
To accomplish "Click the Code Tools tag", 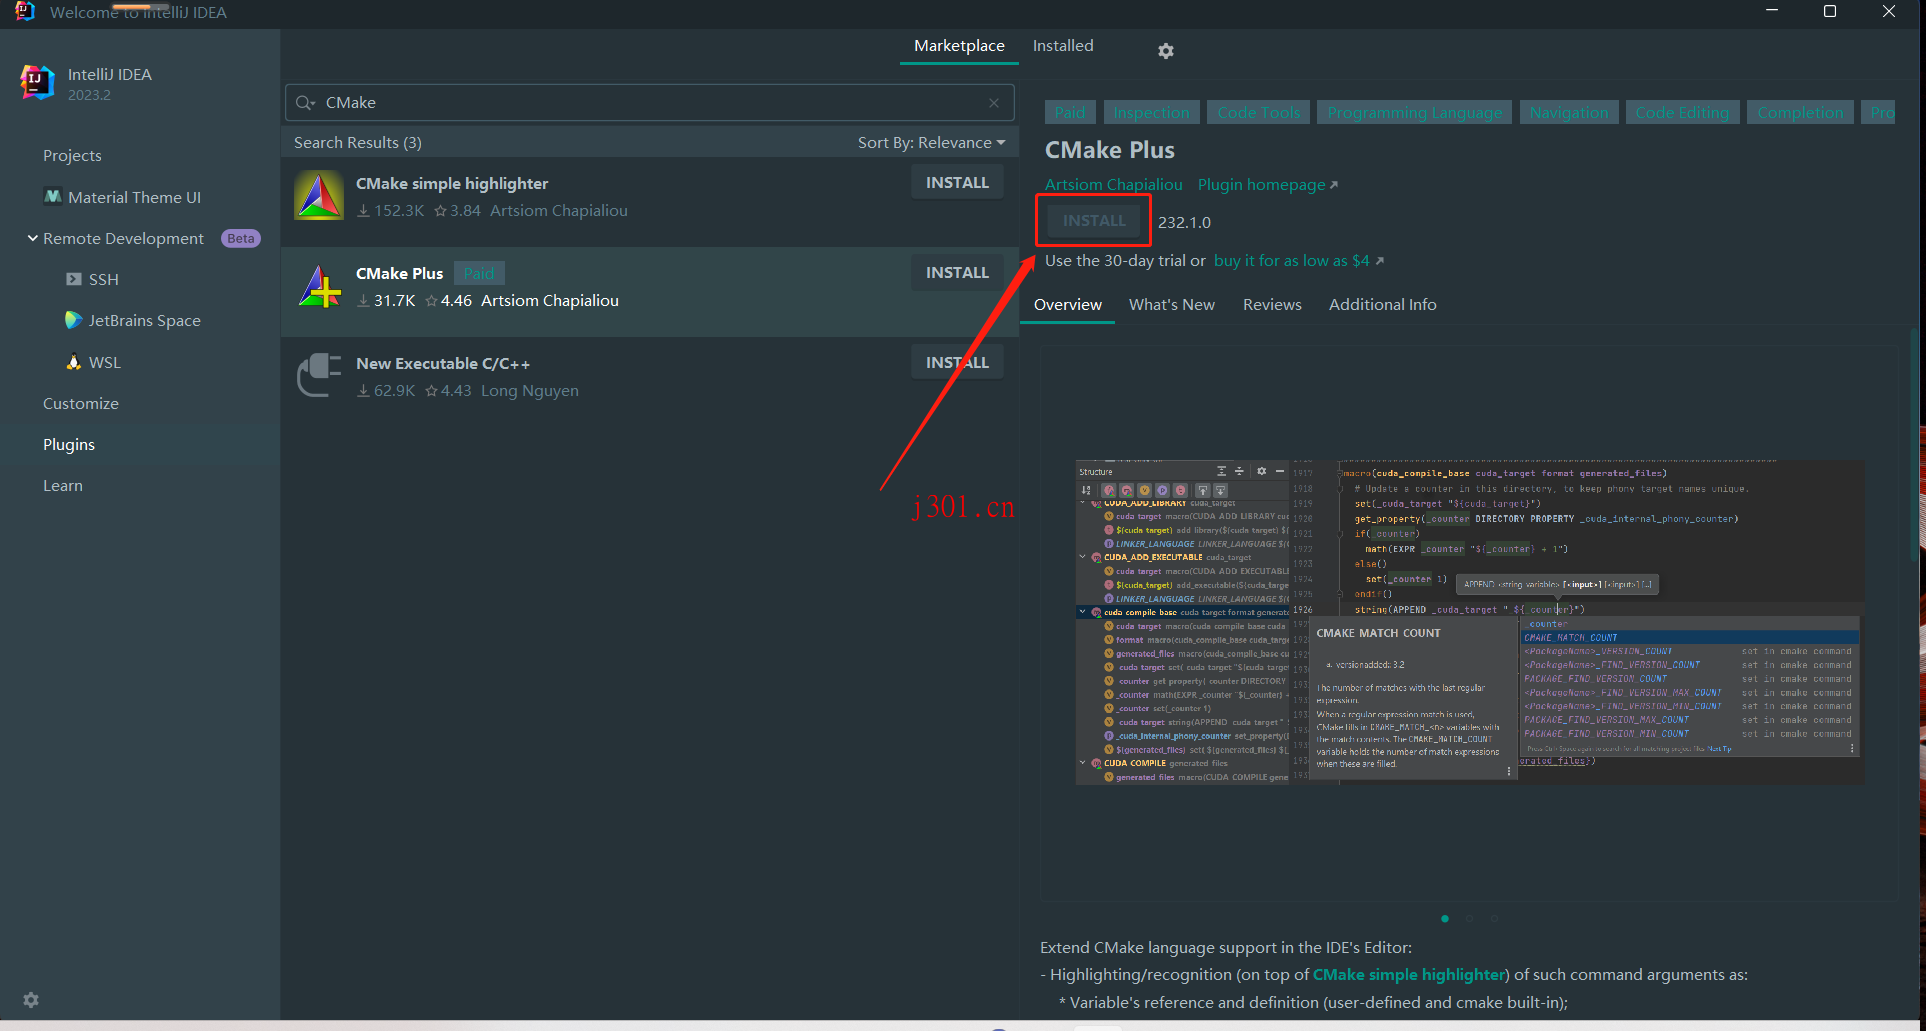I will [1259, 112].
